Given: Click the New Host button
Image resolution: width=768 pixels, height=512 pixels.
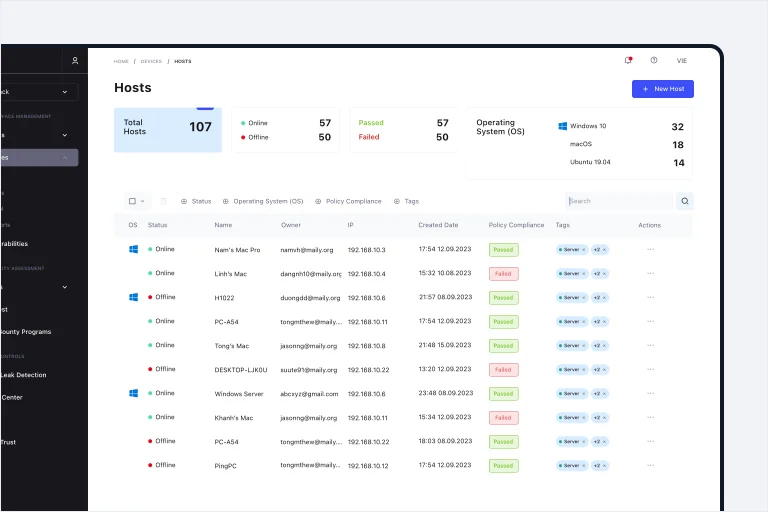Looking at the screenshot, I should click(x=663, y=89).
